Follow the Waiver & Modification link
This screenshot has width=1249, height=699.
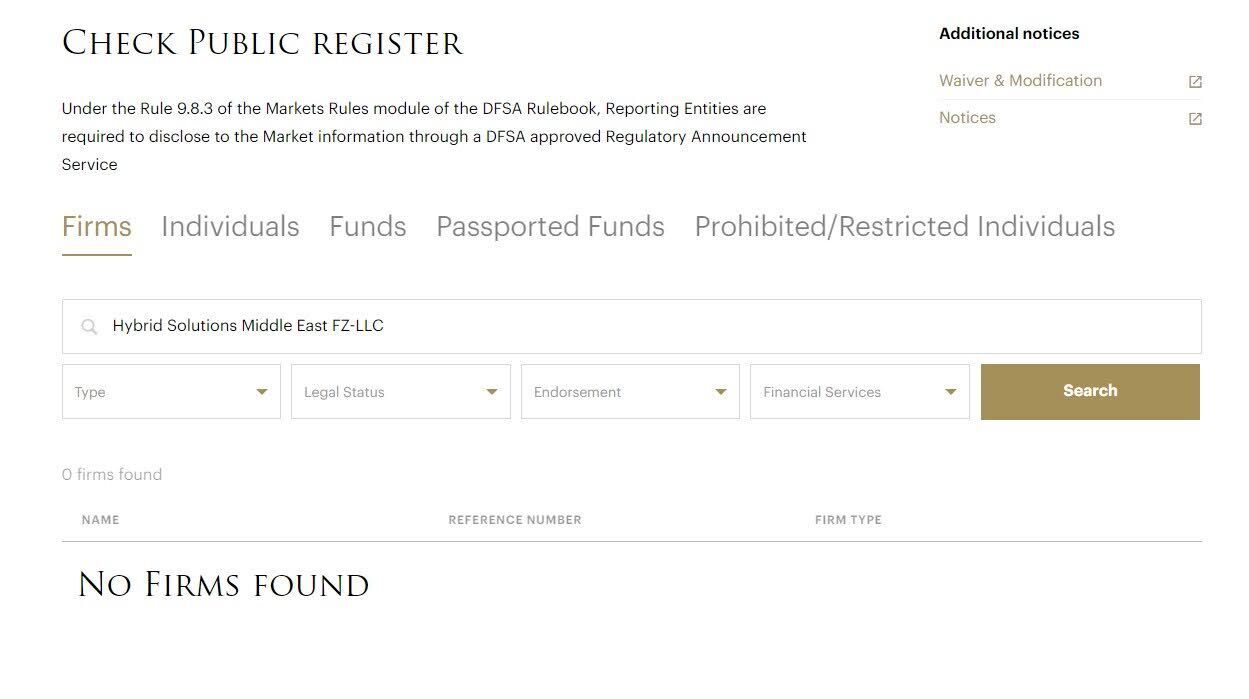click(x=1020, y=81)
